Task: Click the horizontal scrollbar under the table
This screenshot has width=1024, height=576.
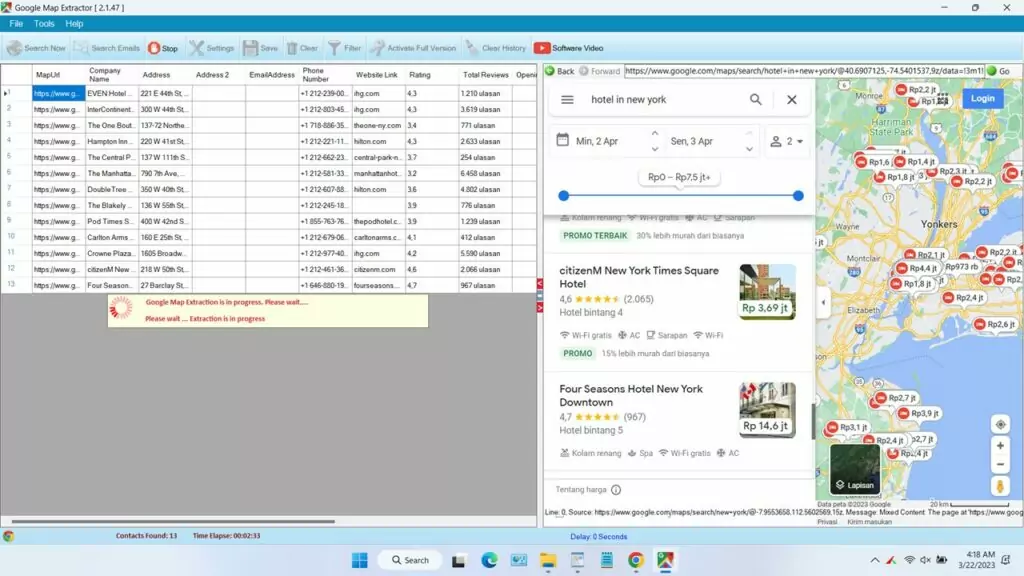Action: point(173,521)
